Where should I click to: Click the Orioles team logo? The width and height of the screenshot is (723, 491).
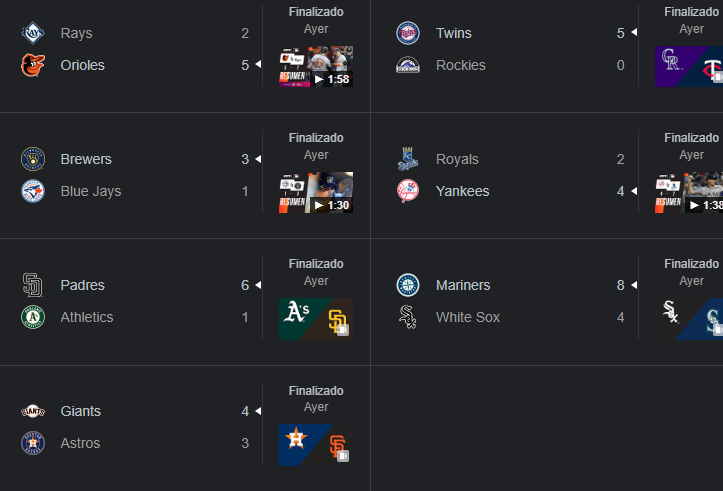tap(33, 65)
